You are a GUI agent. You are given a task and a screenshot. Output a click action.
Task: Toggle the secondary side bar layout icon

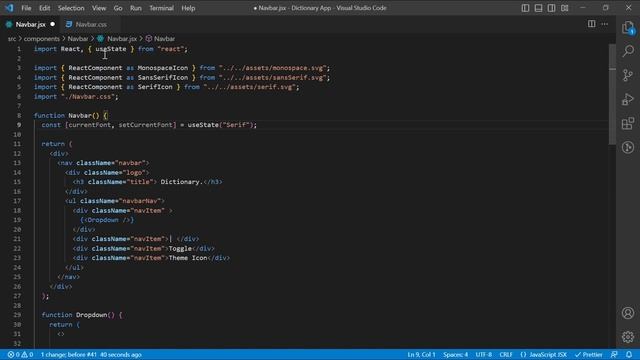[551, 8]
